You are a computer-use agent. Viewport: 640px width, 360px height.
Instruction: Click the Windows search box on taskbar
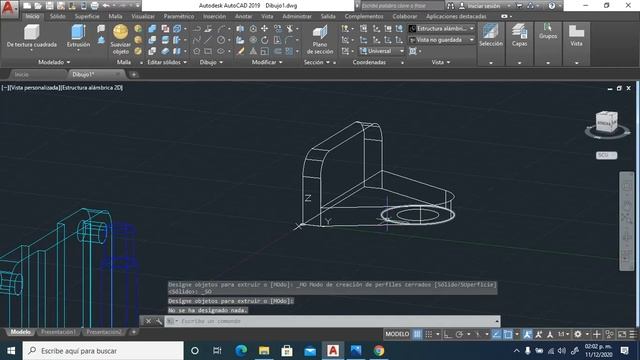pos(103,351)
